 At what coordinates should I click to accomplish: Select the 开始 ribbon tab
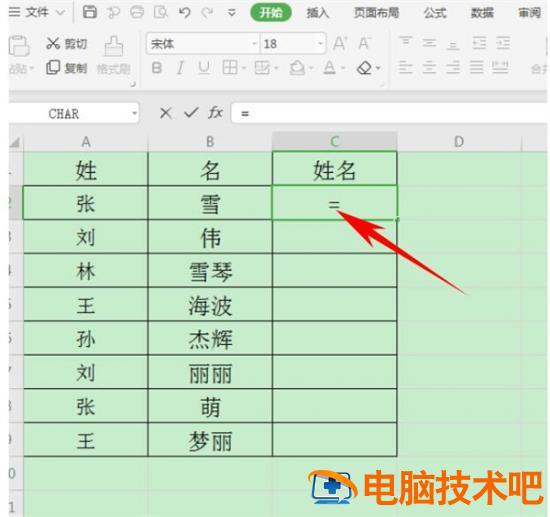pyautogui.click(x=270, y=13)
